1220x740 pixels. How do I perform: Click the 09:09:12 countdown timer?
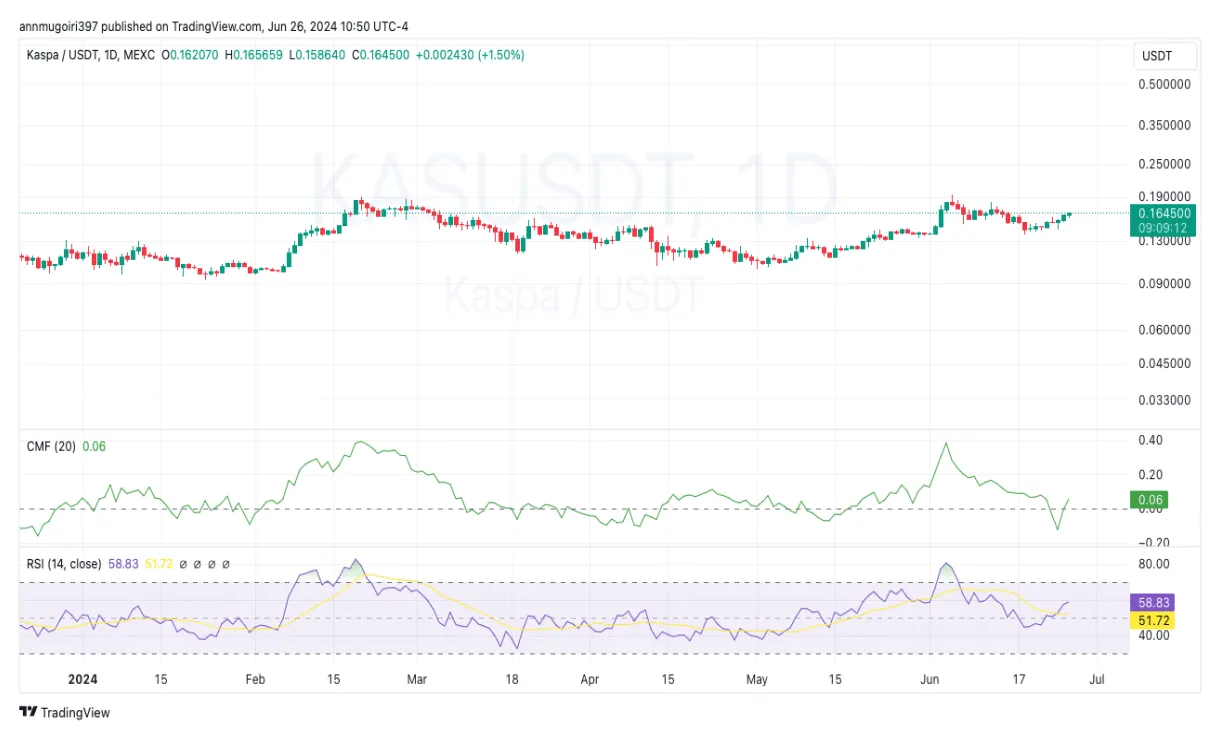point(1163,228)
